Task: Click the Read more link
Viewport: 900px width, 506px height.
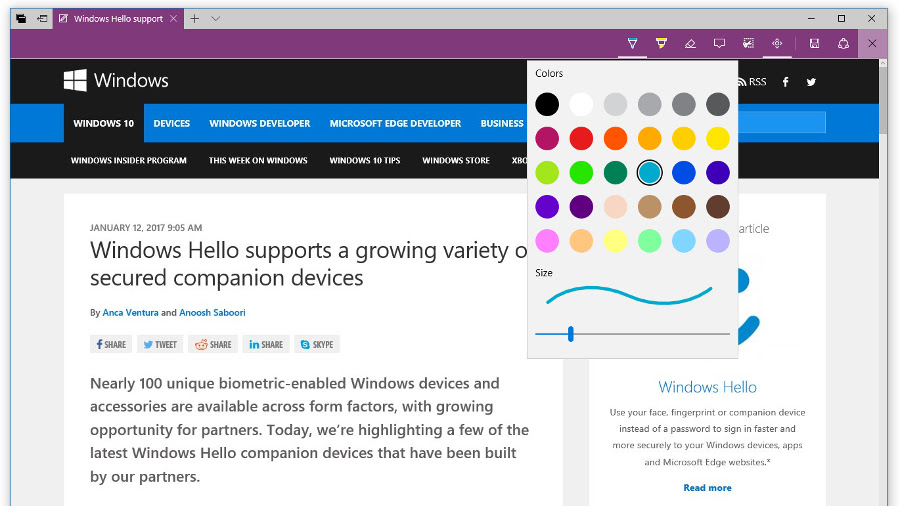Action: (x=707, y=488)
